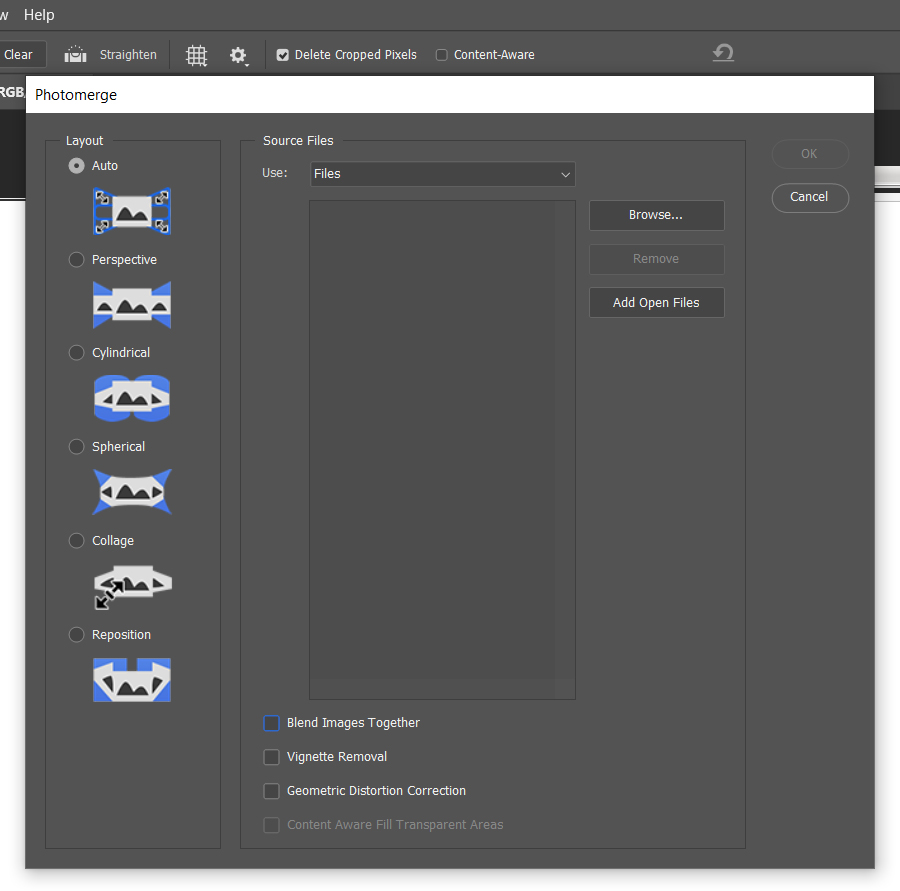Click inside the empty source files list
The height and width of the screenshot is (891, 900).
click(x=442, y=449)
